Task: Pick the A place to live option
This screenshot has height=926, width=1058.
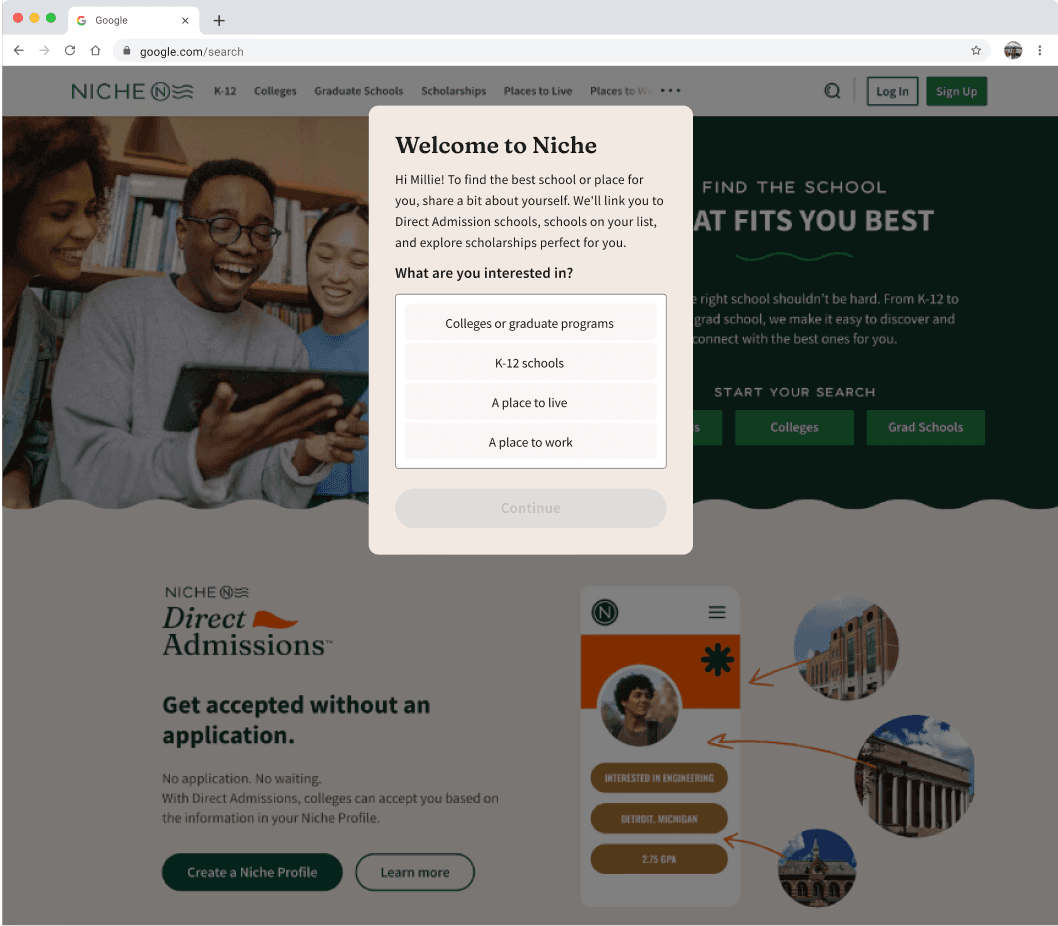Action: [x=530, y=403]
